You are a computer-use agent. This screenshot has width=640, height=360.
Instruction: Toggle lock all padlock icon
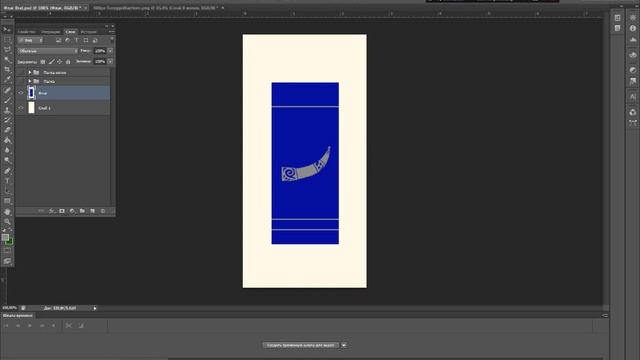(x=68, y=62)
